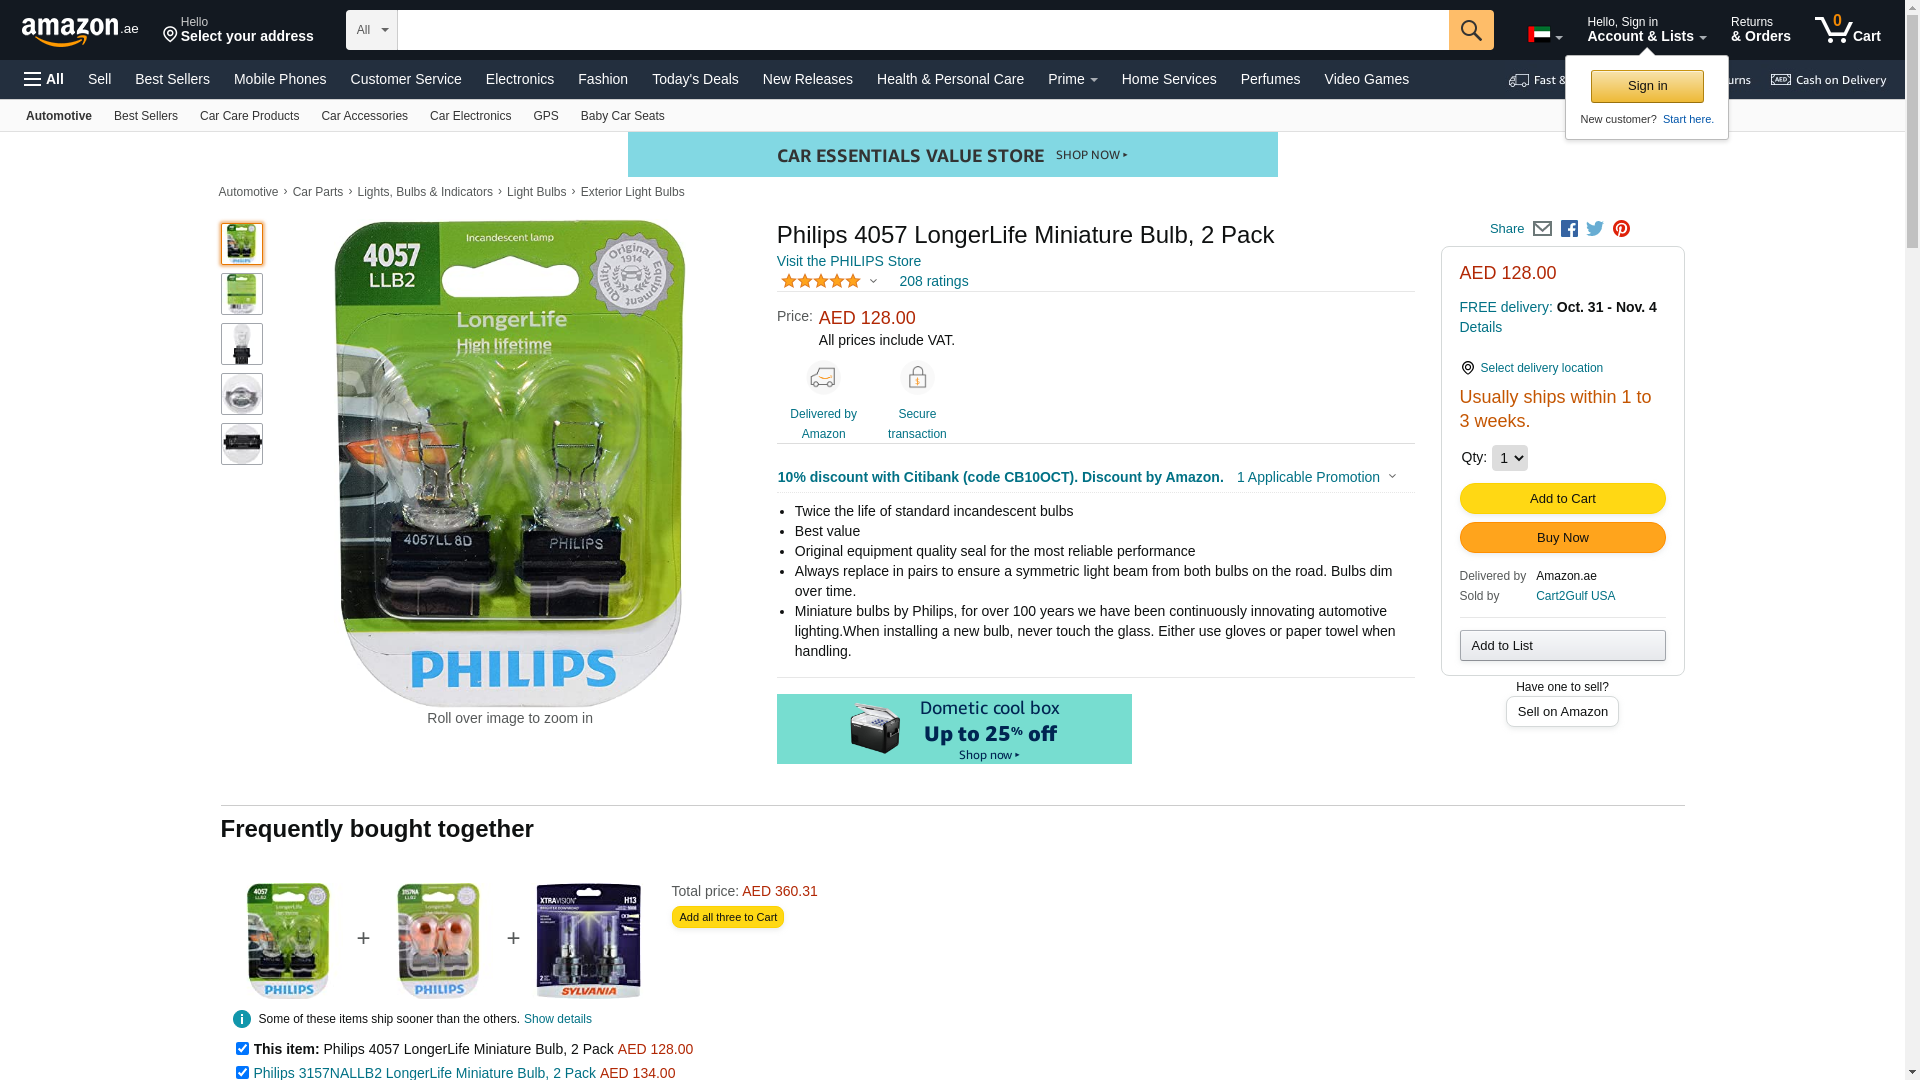Share product on Twitter
This screenshot has width=1920, height=1080.
click(1595, 229)
